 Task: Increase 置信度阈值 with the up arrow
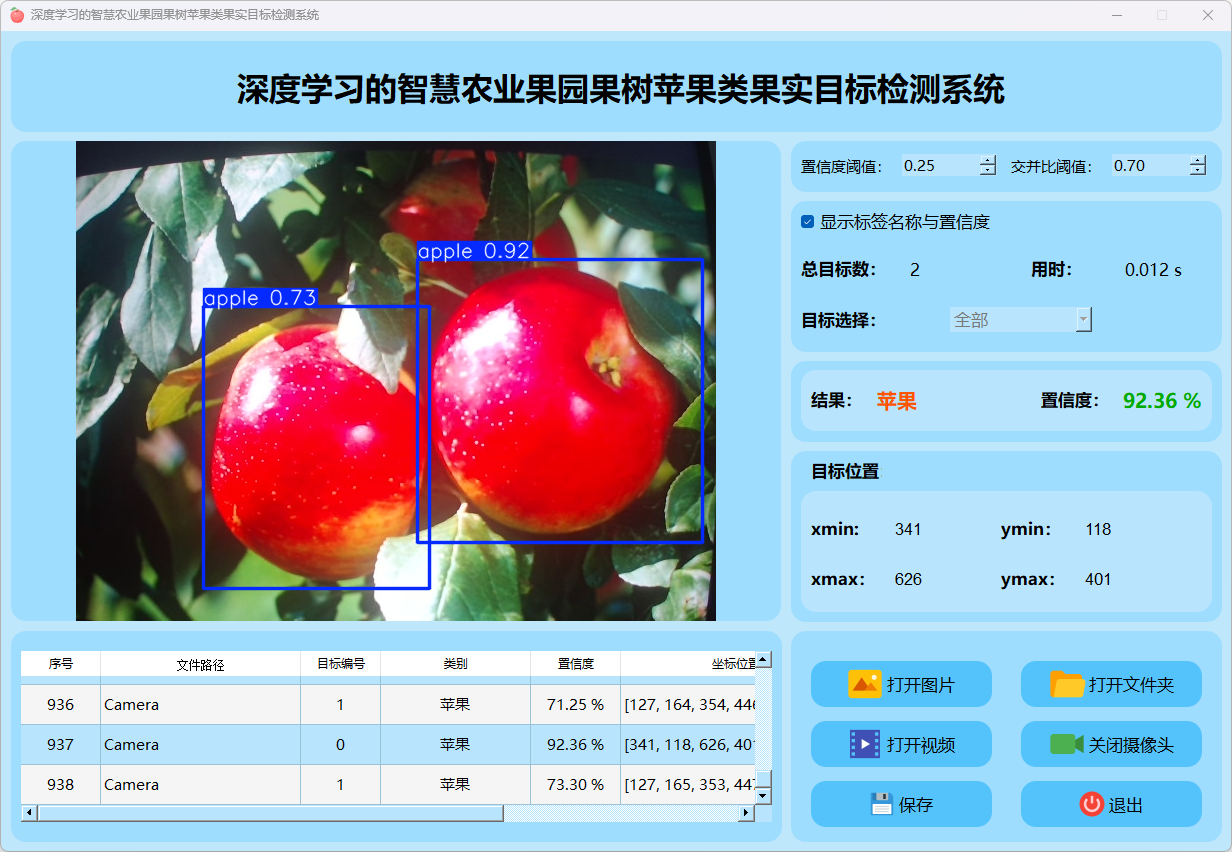click(988, 161)
